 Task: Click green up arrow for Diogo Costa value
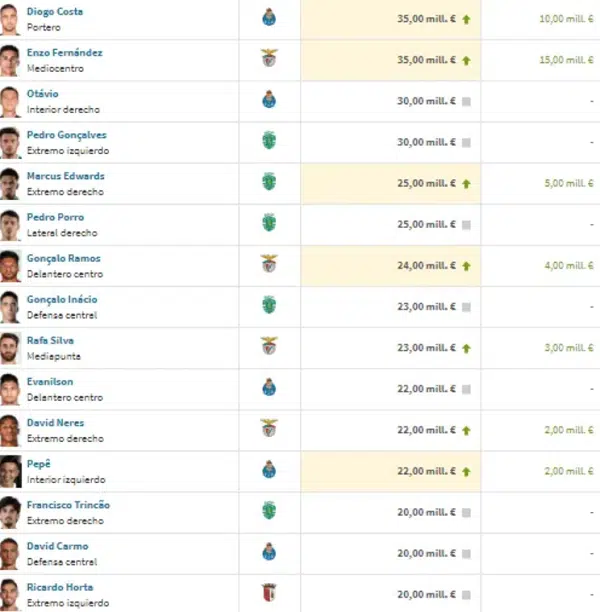coord(467,19)
